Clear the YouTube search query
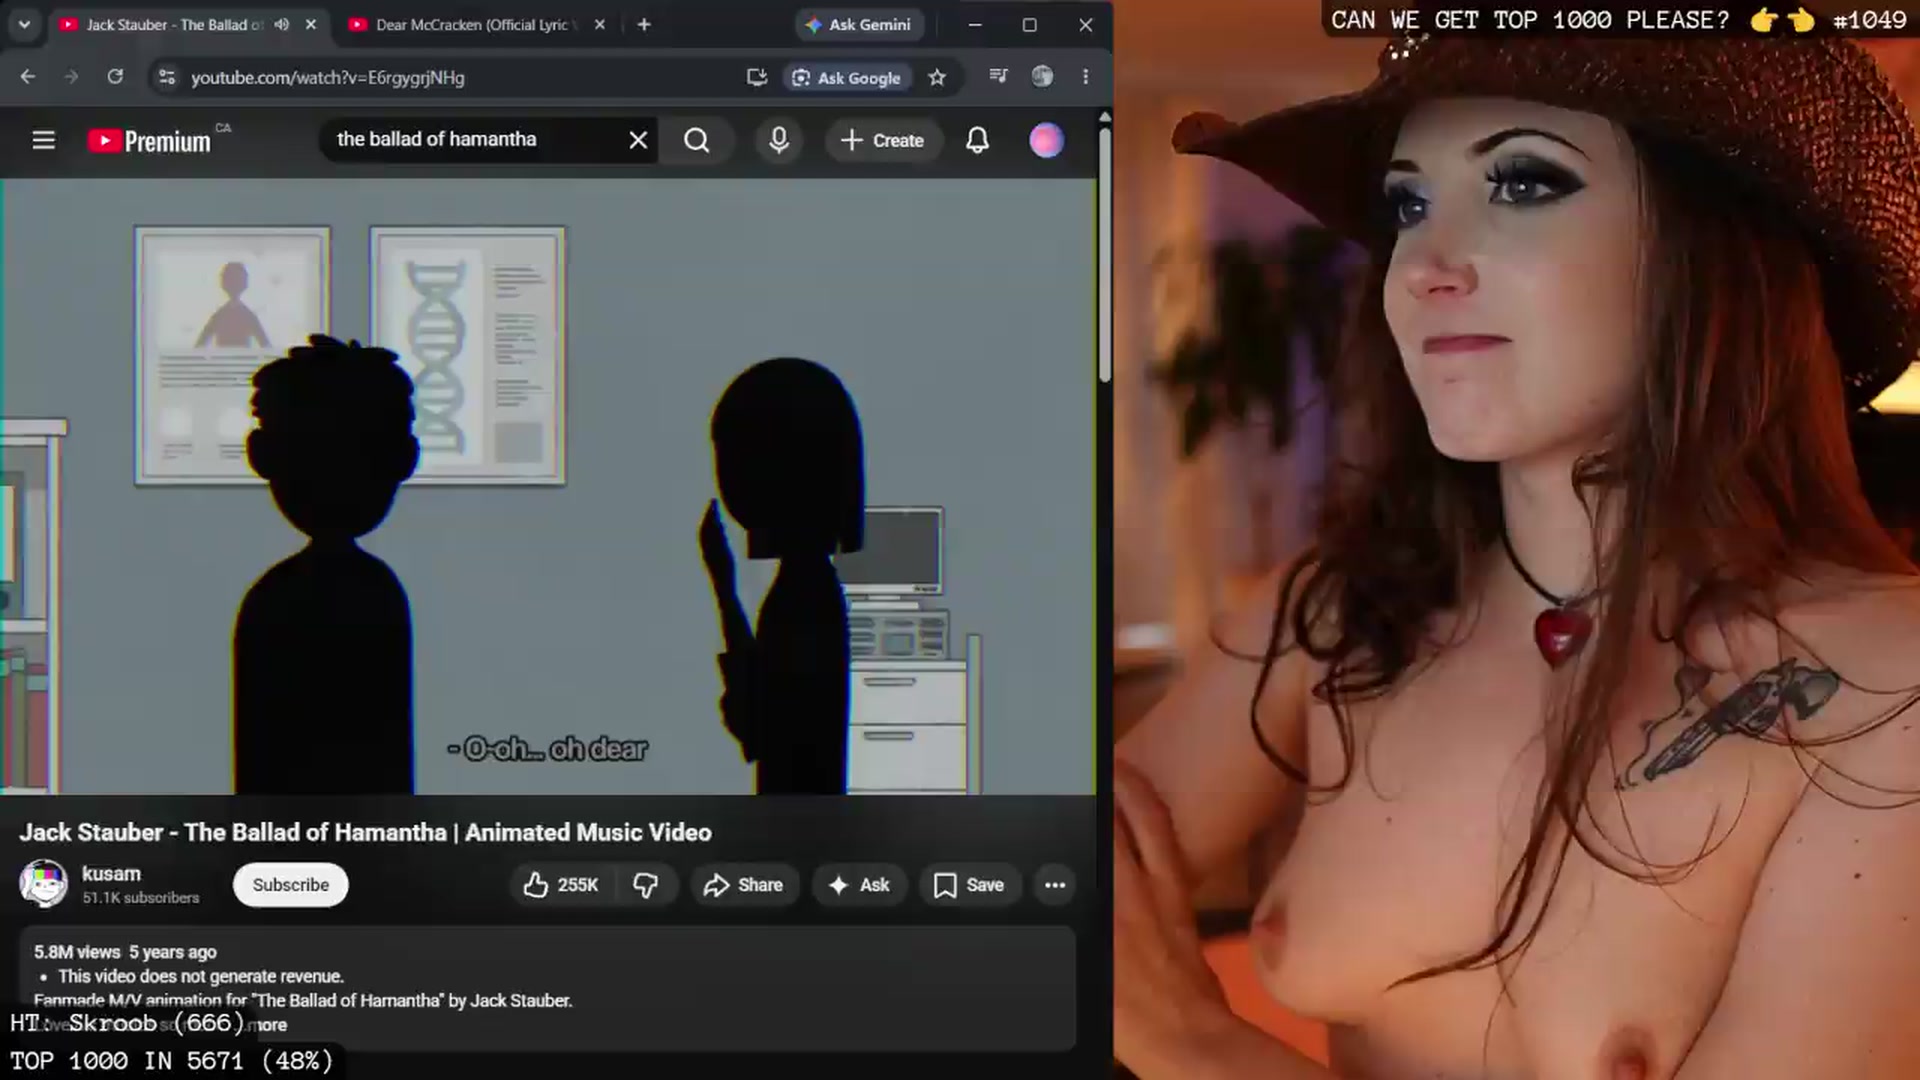 pyautogui.click(x=638, y=140)
